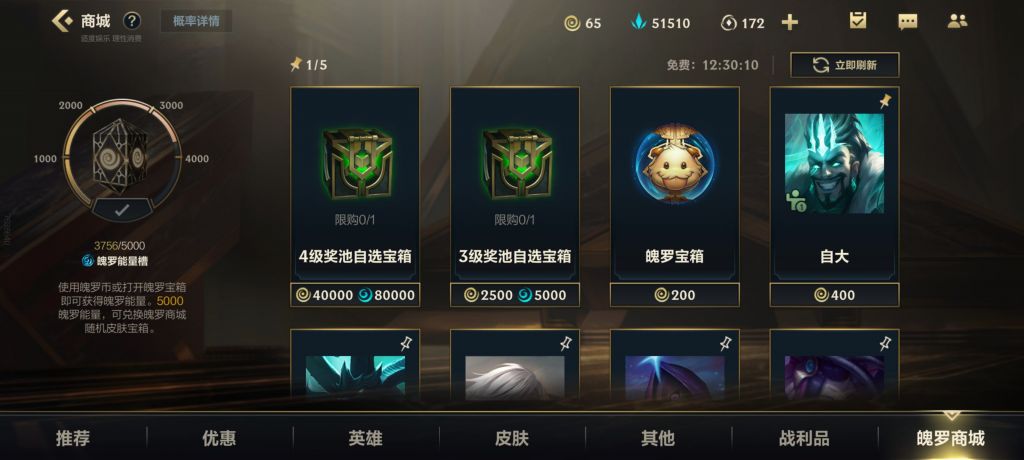Switch to the 英雄 tab
1024x460 pixels.
click(x=365, y=438)
